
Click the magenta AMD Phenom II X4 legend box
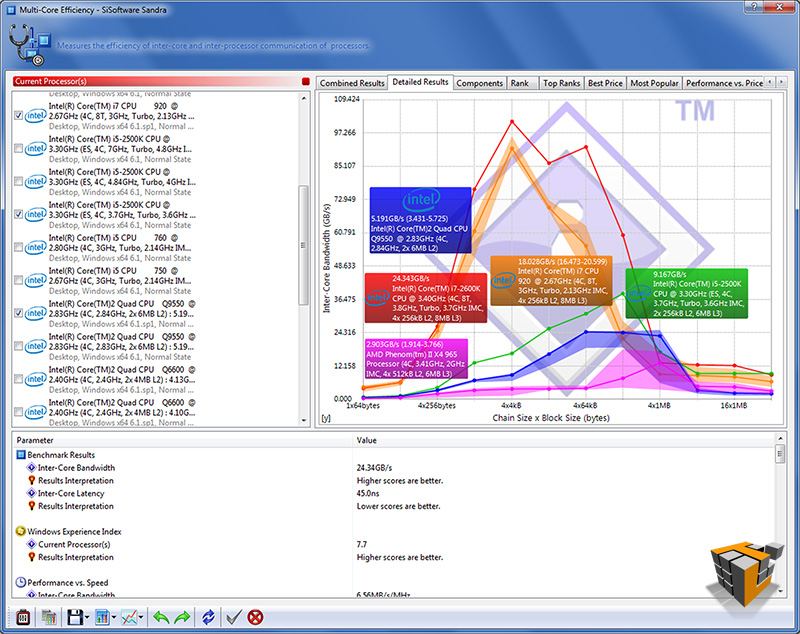tap(416, 359)
